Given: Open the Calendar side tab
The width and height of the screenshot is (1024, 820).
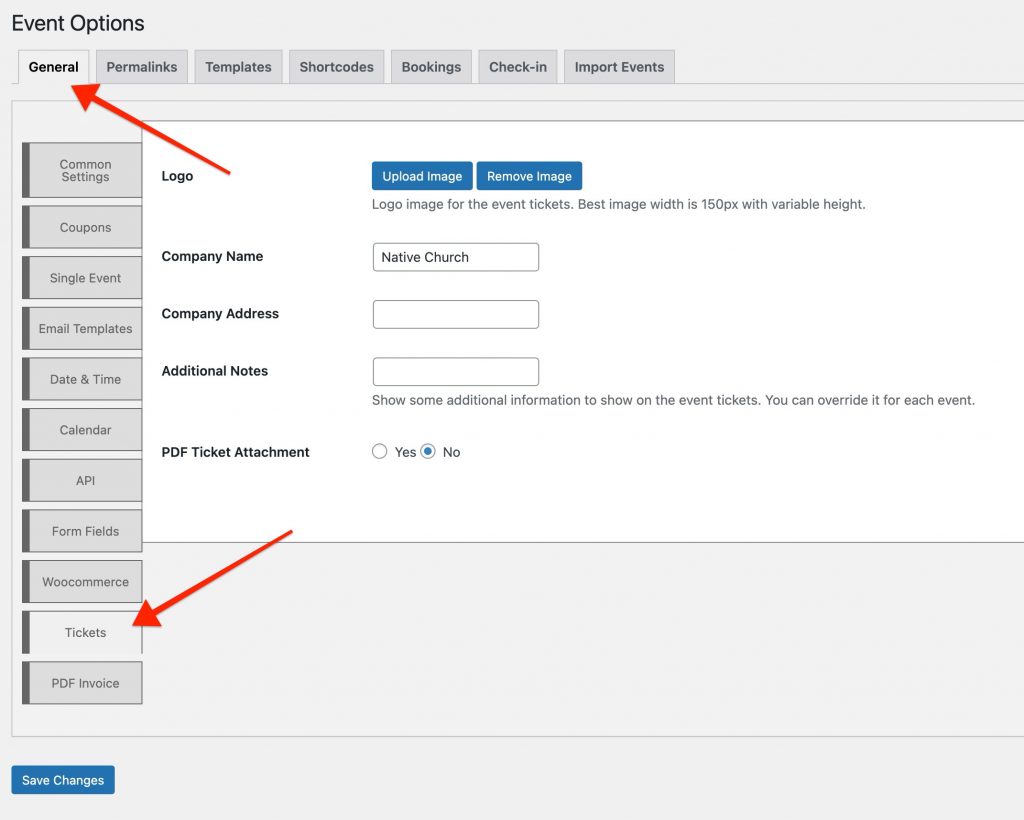Looking at the screenshot, I should 82,430.
